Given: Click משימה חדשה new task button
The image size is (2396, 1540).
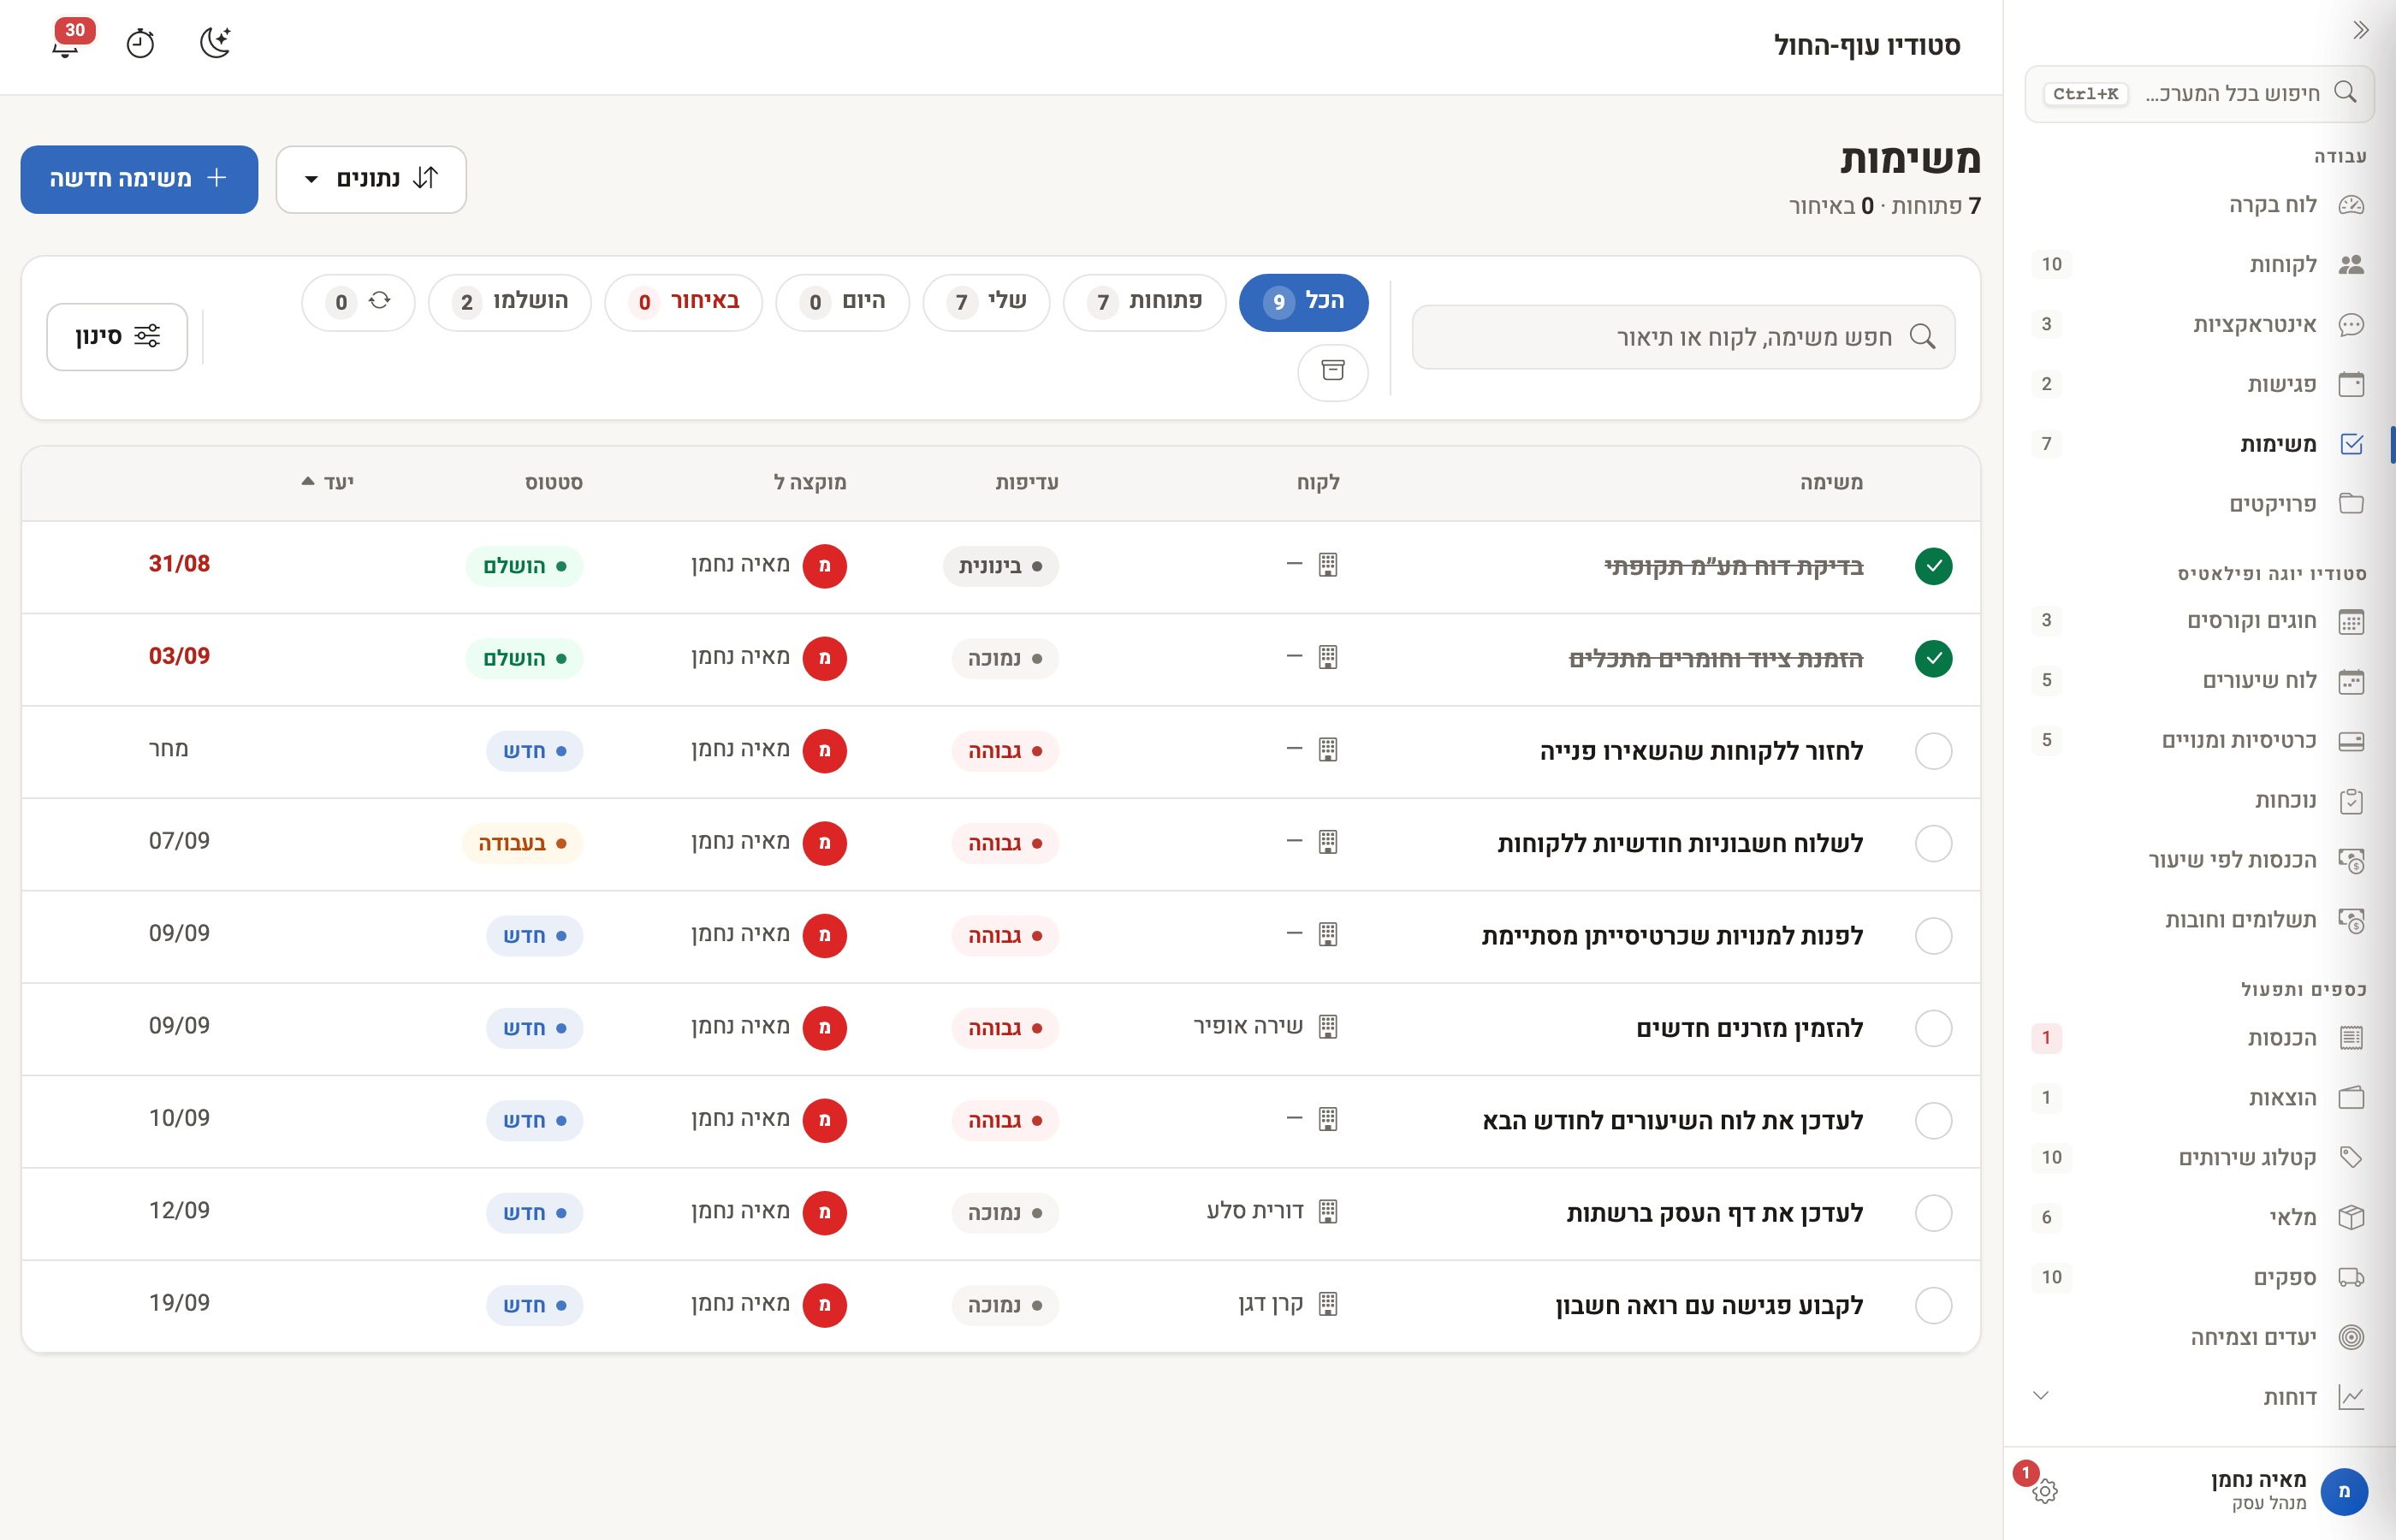Looking at the screenshot, I should pos(139,179).
